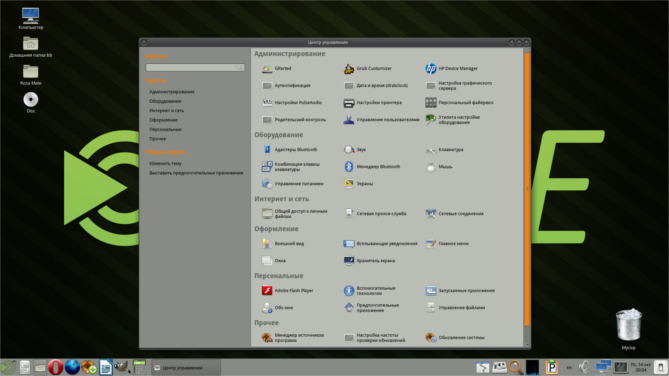Open Звук sound settings
This screenshot has width=669, height=376.
click(355, 149)
